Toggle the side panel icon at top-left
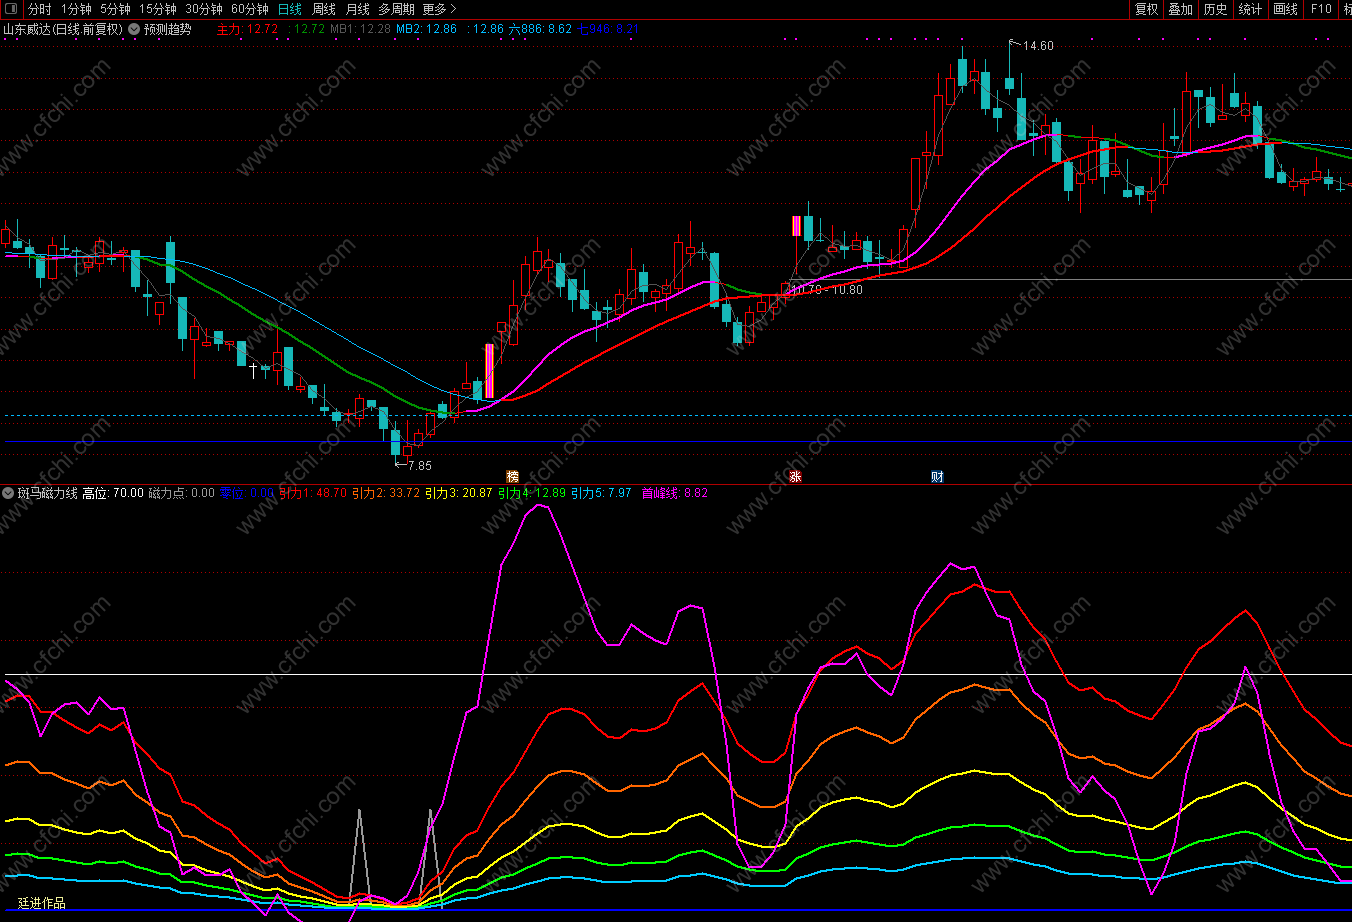This screenshot has height=922, width=1352. coord(11,9)
